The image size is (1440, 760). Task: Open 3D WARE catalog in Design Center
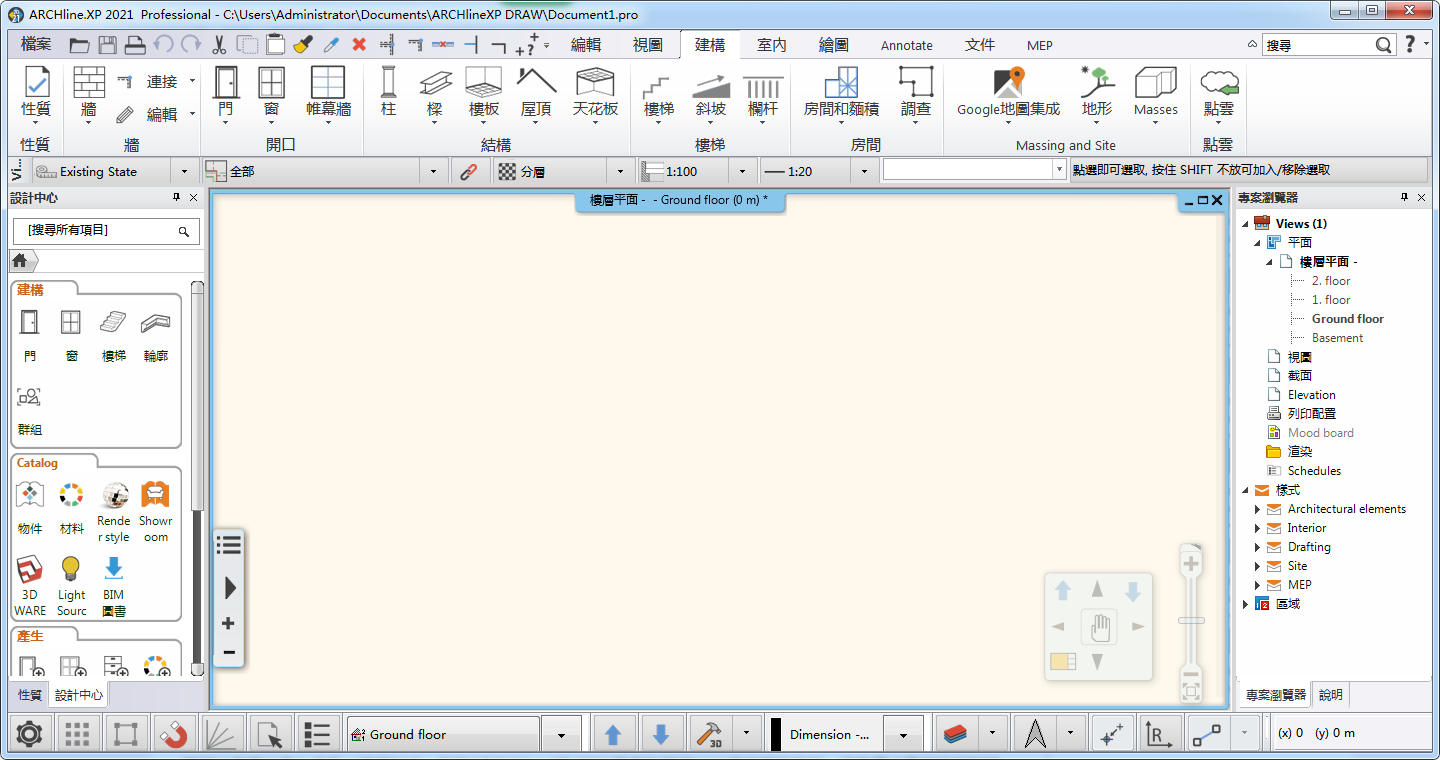click(x=30, y=585)
